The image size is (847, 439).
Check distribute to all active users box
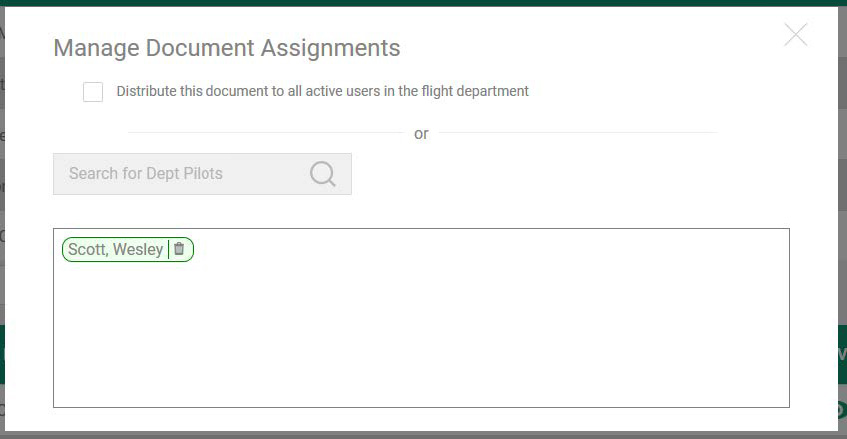point(93,92)
